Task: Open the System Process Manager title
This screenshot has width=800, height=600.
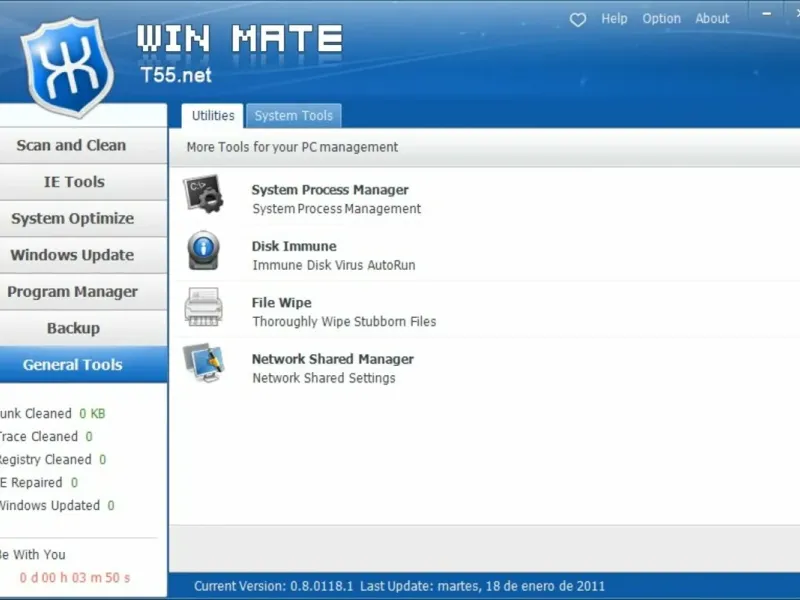Action: click(330, 190)
